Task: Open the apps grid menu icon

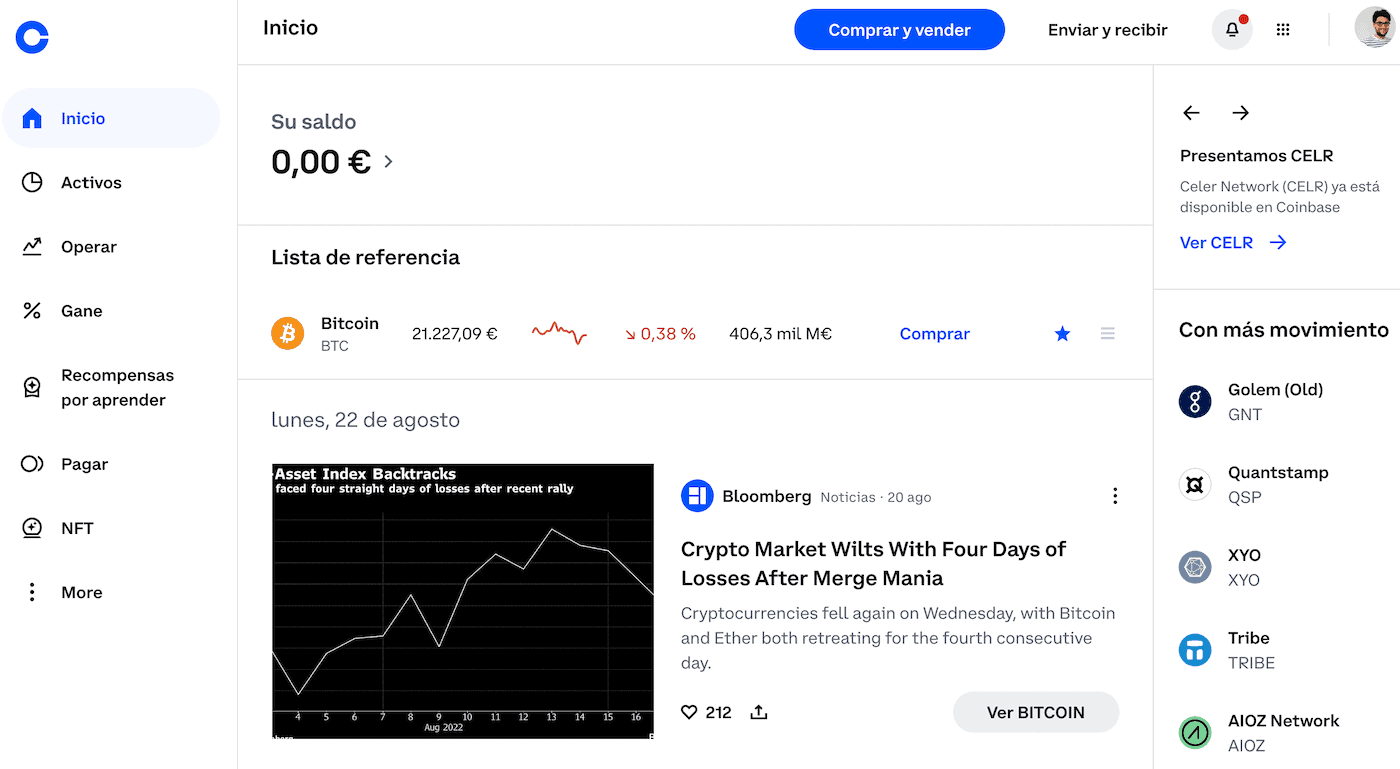Action: pos(1283,30)
